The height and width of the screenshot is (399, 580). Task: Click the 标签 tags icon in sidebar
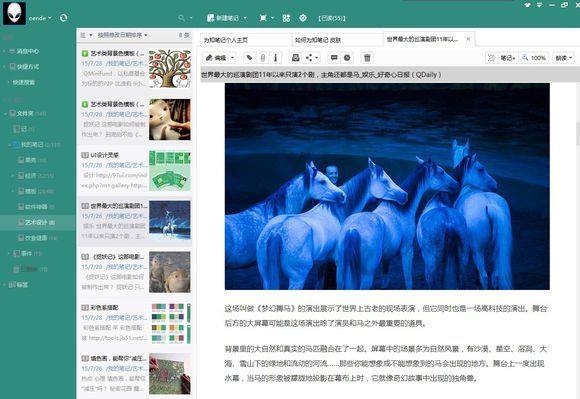pos(12,285)
